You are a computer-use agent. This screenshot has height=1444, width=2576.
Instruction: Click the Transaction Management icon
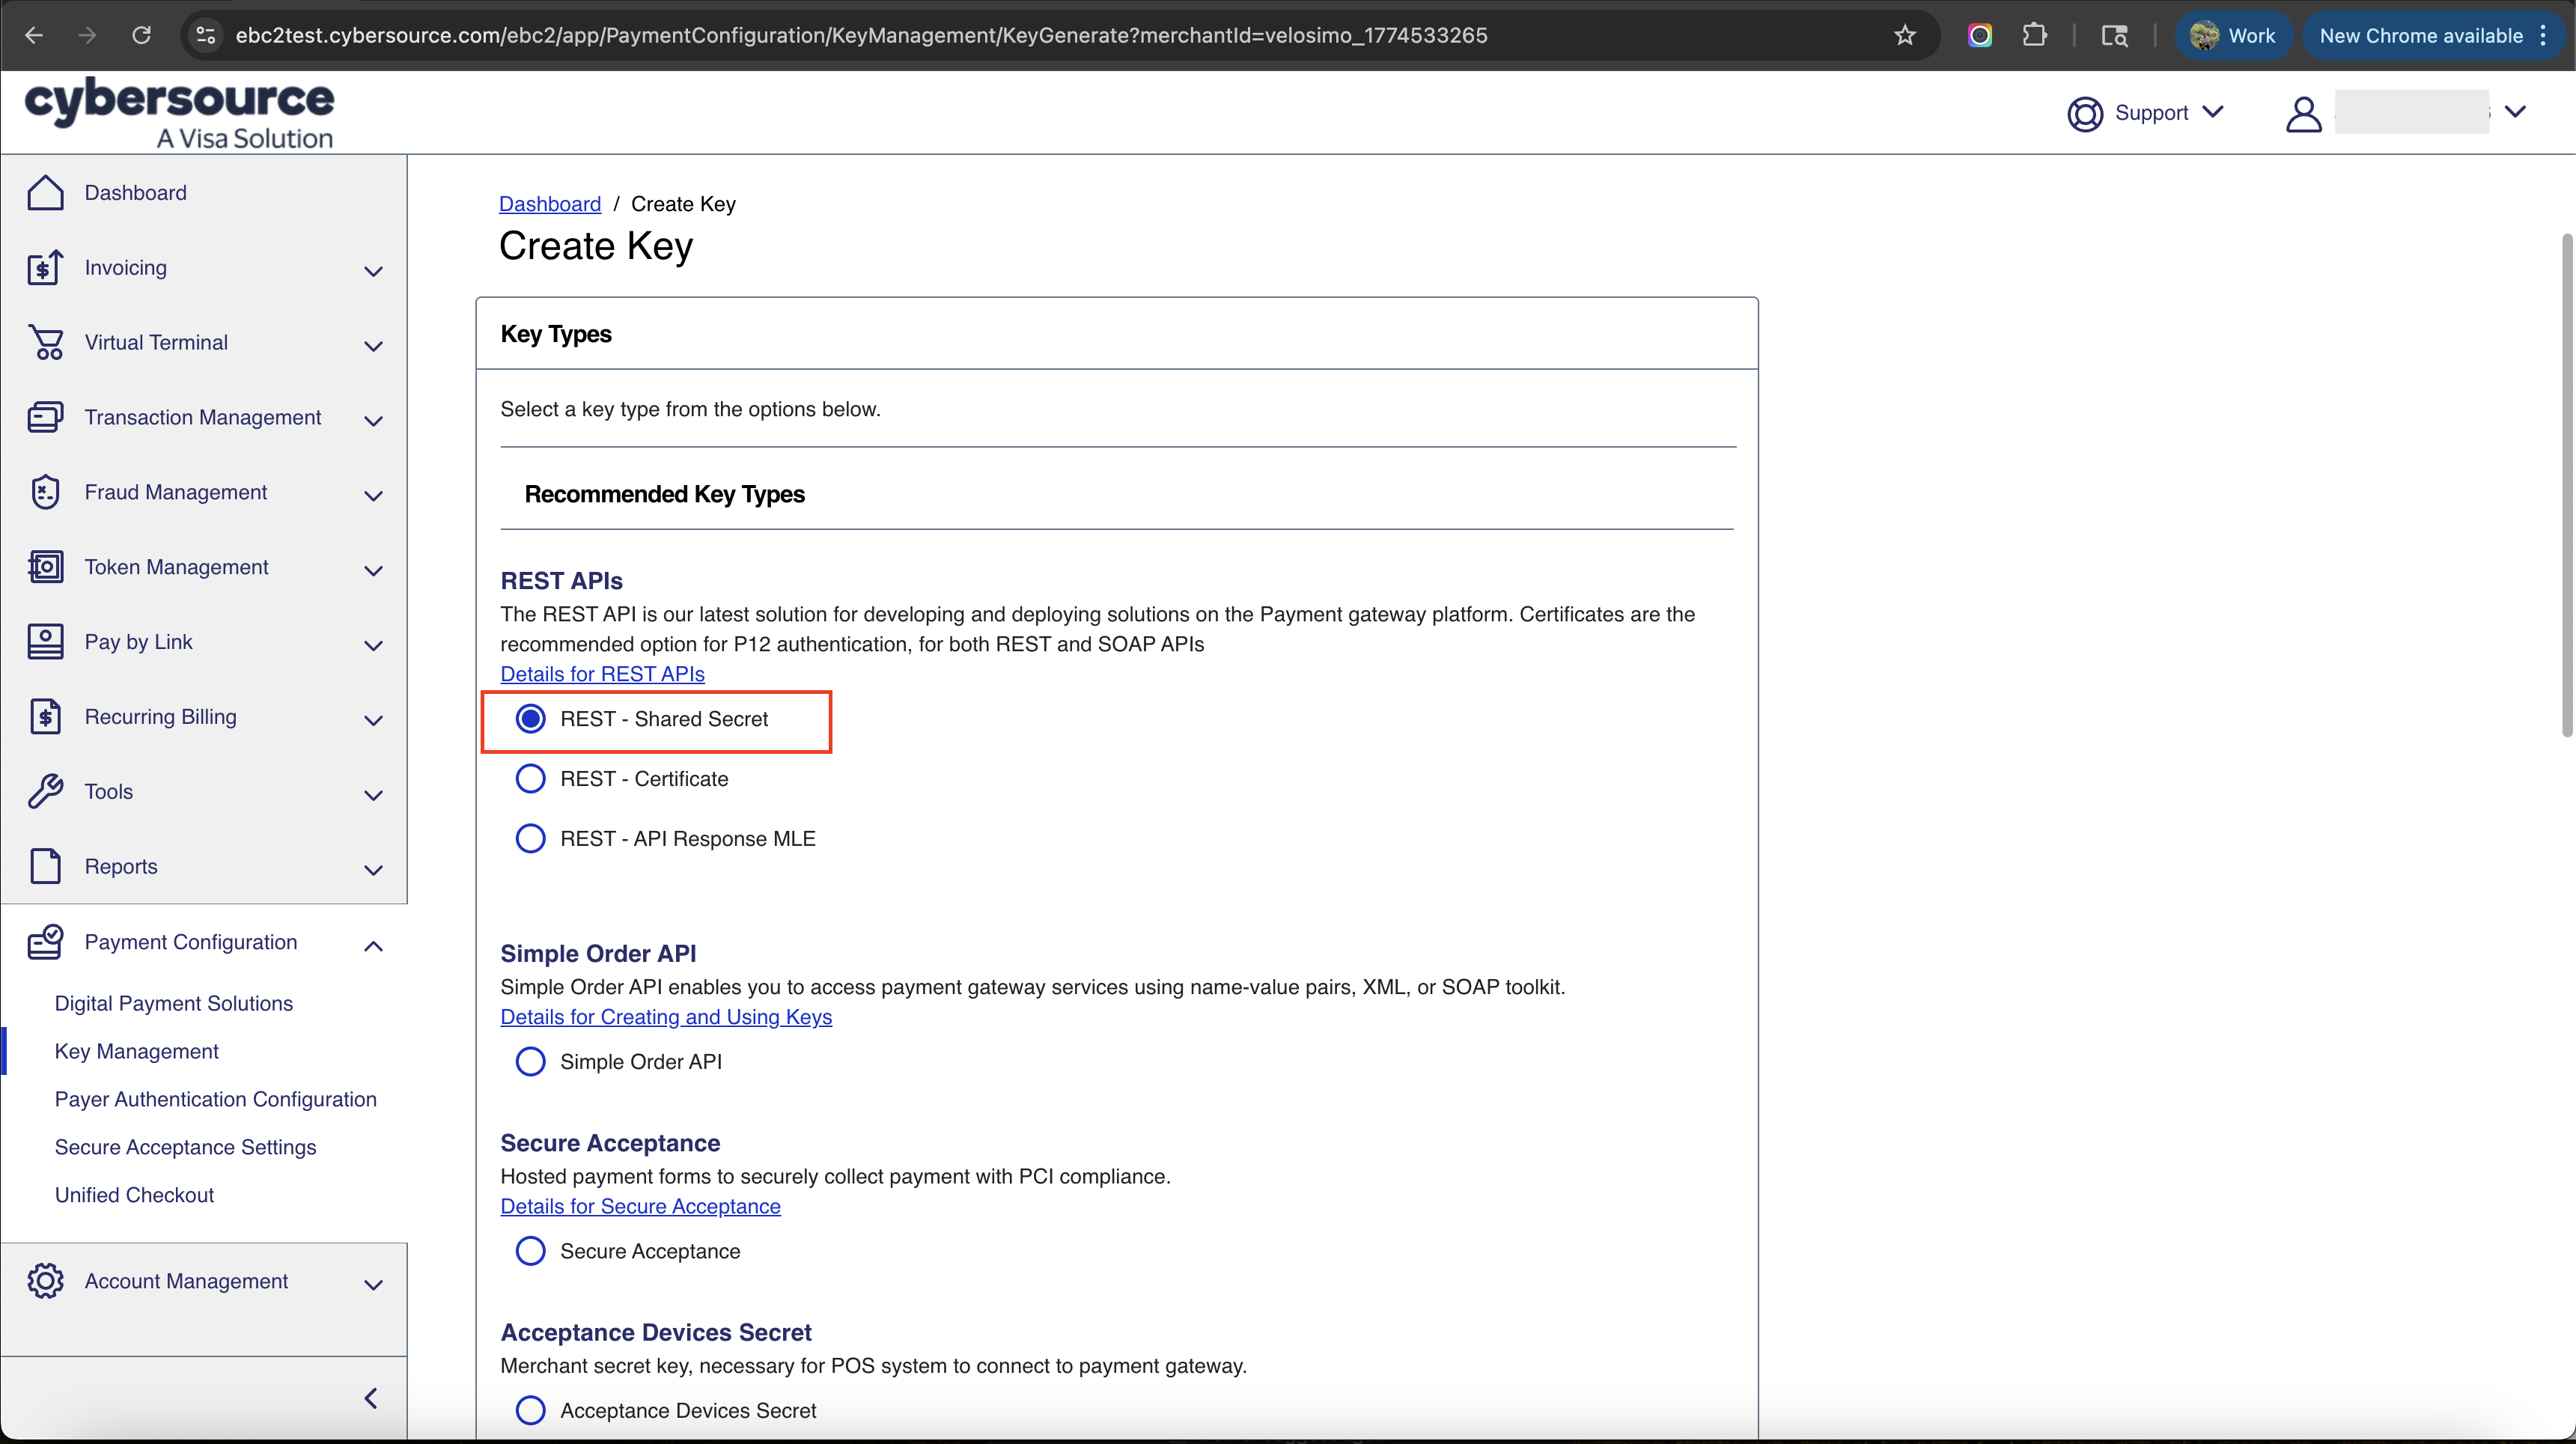pos(45,417)
